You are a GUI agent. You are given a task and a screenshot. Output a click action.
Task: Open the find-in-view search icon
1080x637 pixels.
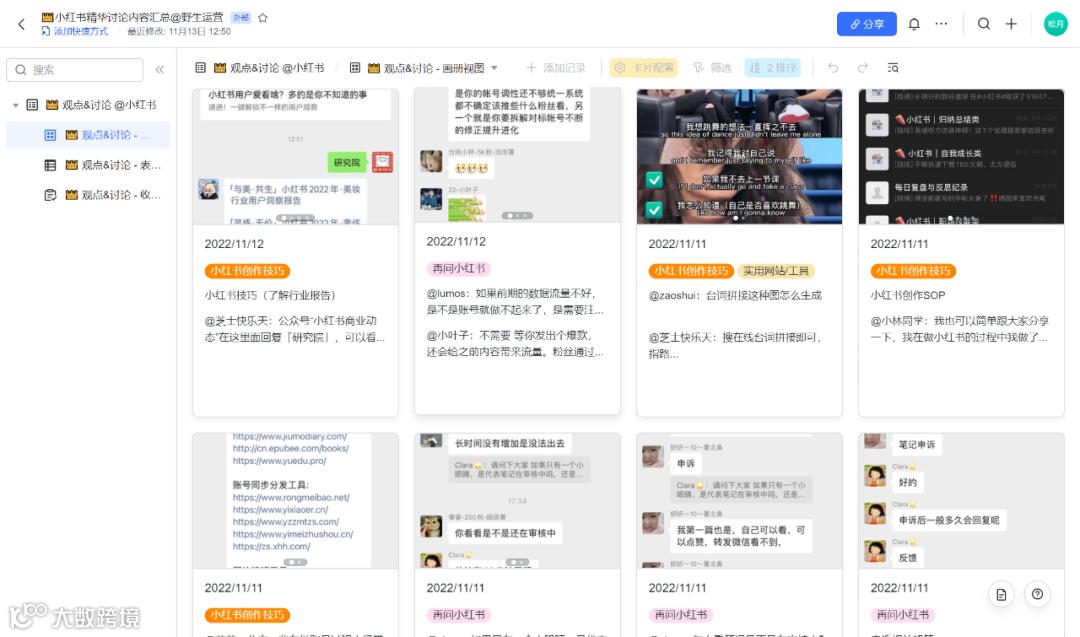tap(893, 67)
